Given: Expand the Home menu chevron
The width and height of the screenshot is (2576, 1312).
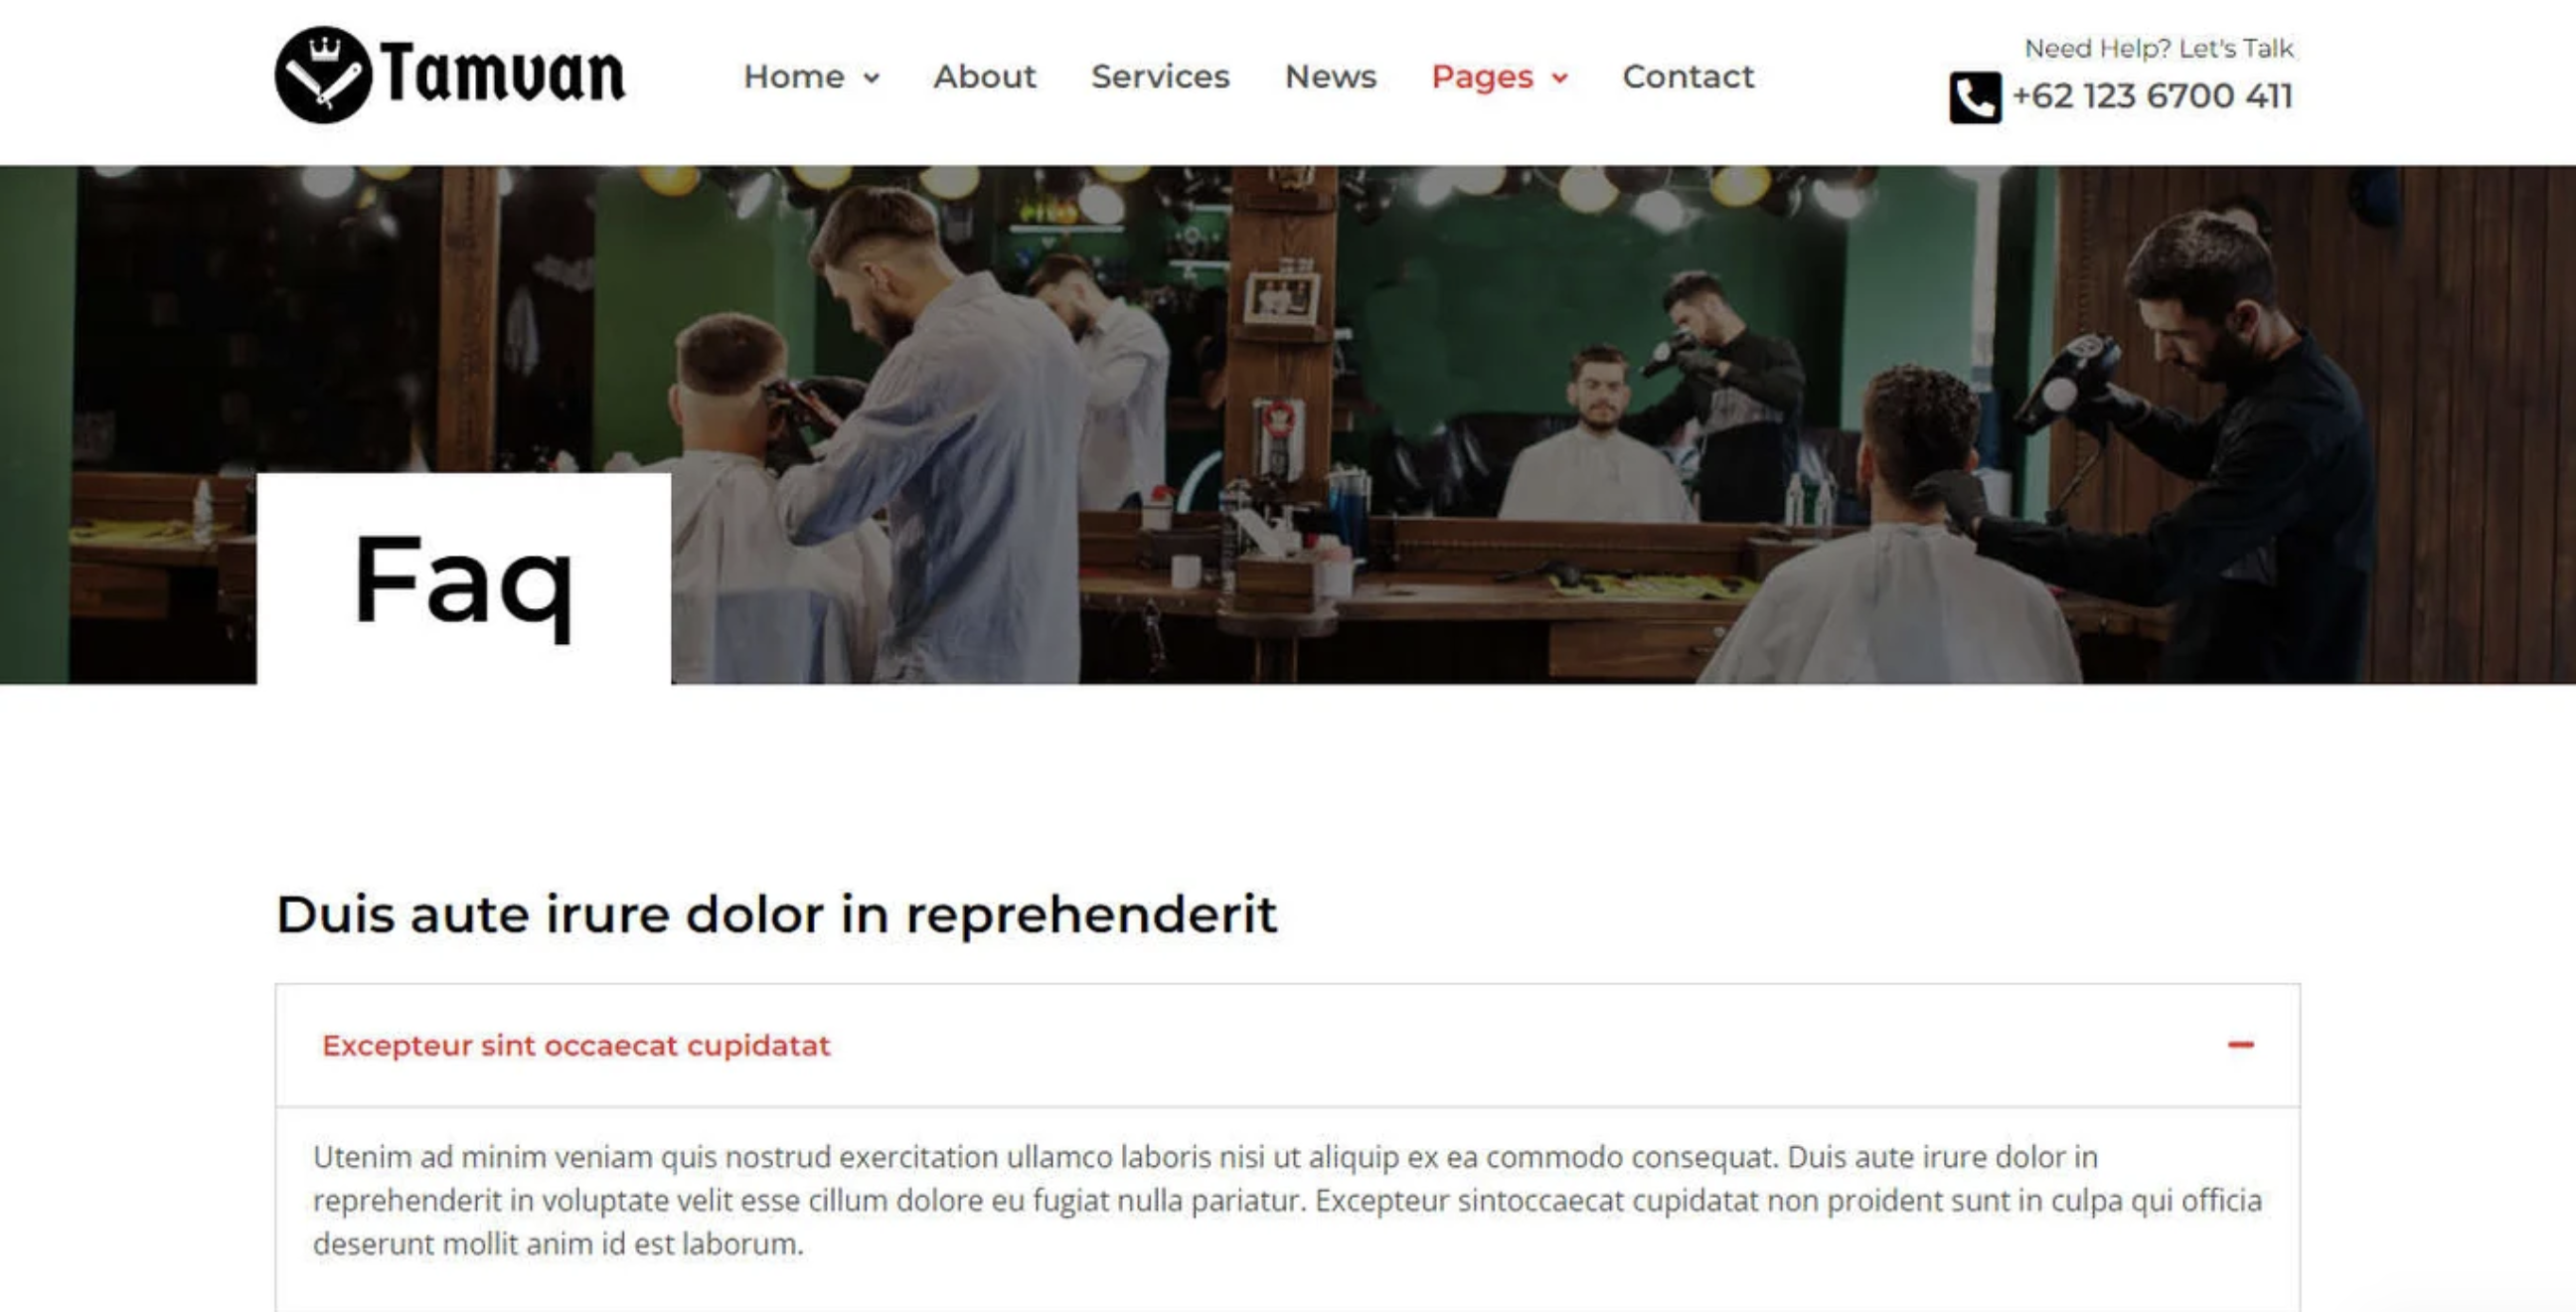Looking at the screenshot, I should coord(872,78).
